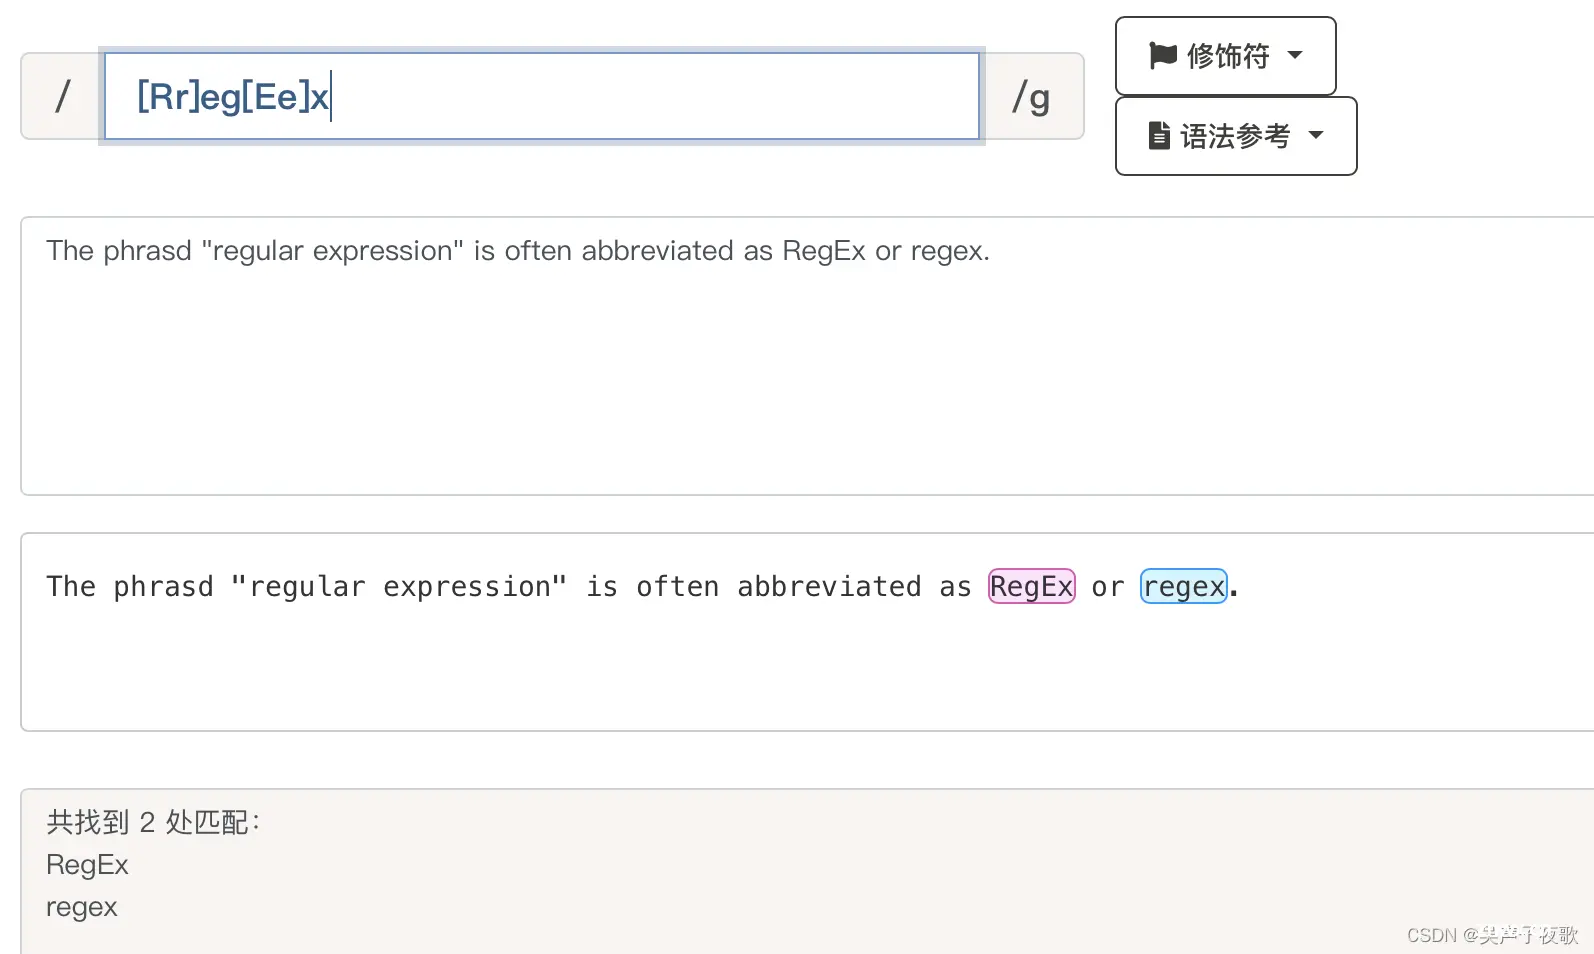Screen dimensions: 1594x954
Task: Select RegEx in the match results list
Action: pos(87,865)
